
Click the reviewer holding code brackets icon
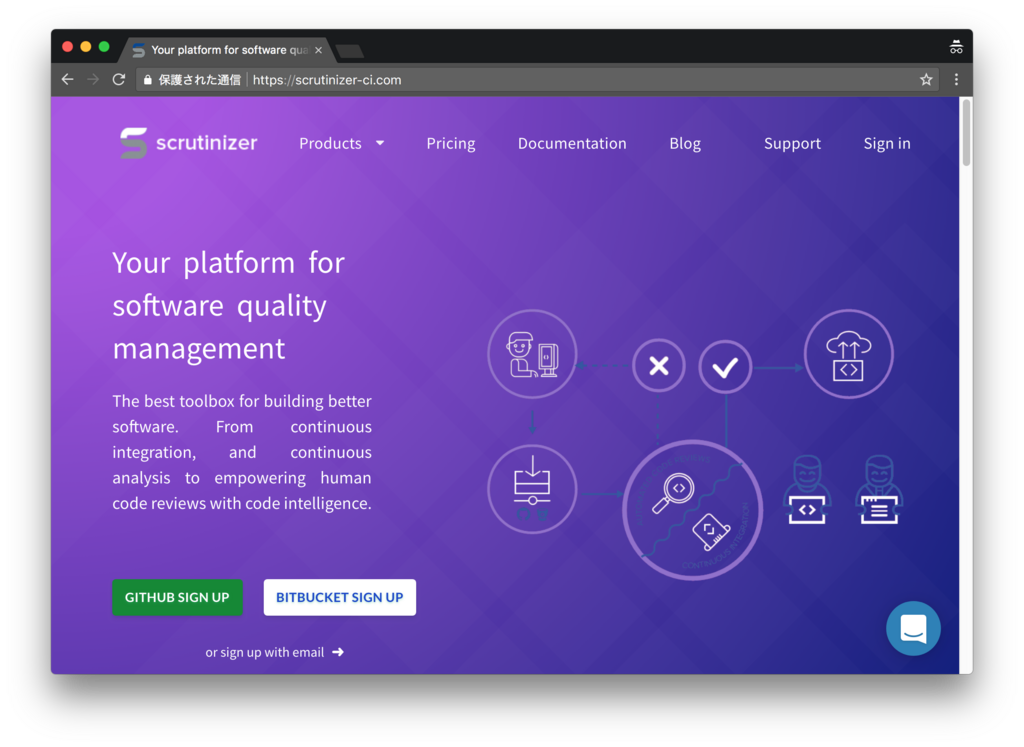(807, 490)
